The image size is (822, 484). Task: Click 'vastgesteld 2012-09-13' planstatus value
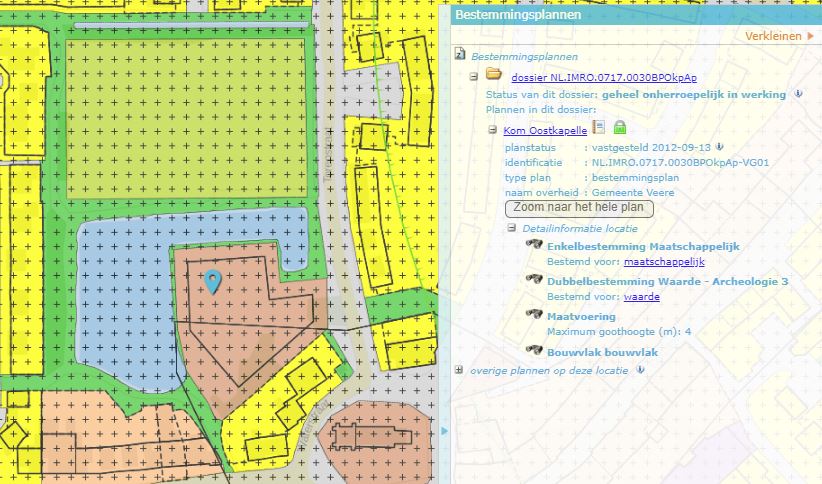tap(651, 147)
